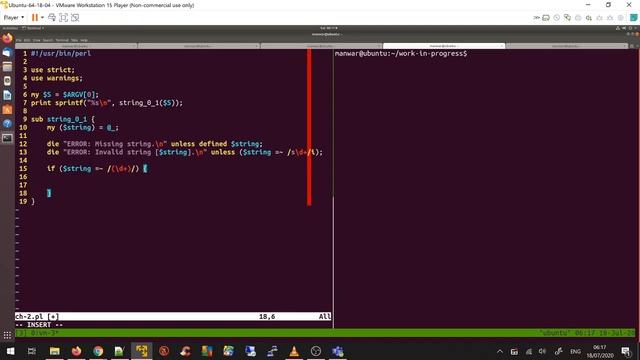The width and height of the screenshot is (640, 360).
Task: Click the green tmux status bar
Action: click(x=325, y=333)
